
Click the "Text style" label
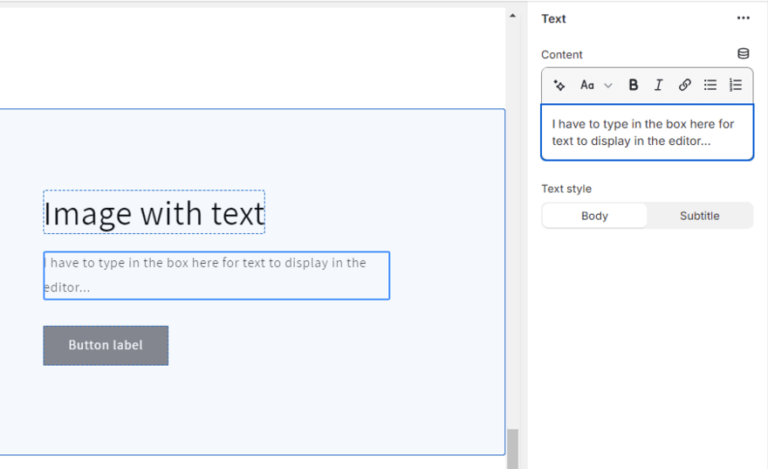[x=566, y=188]
